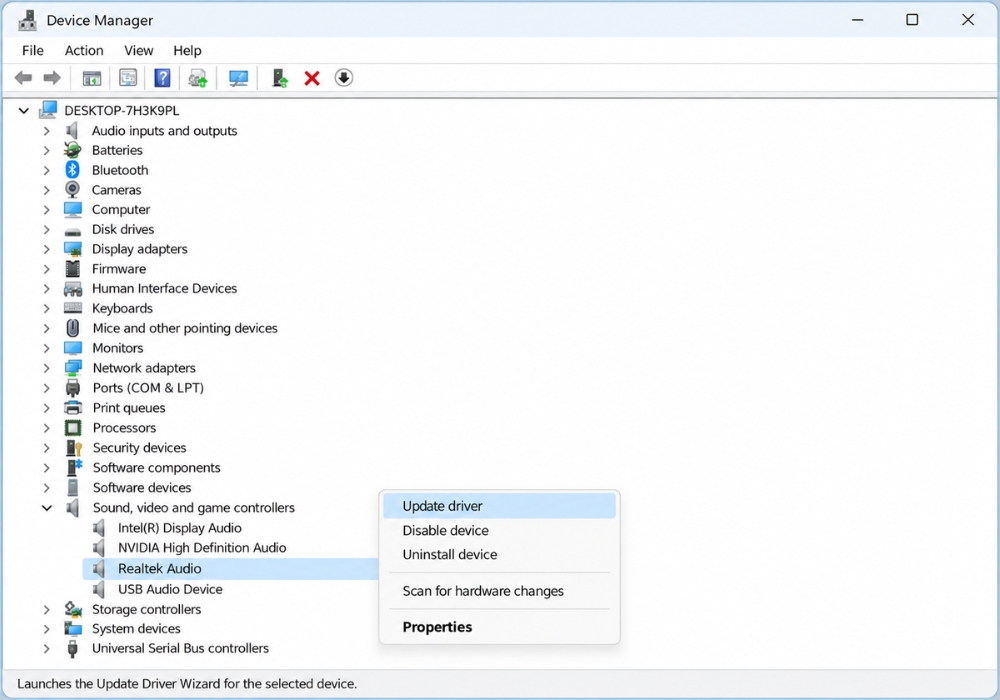
Task: Click the Print queues printer icon
Action: click(73, 408)
